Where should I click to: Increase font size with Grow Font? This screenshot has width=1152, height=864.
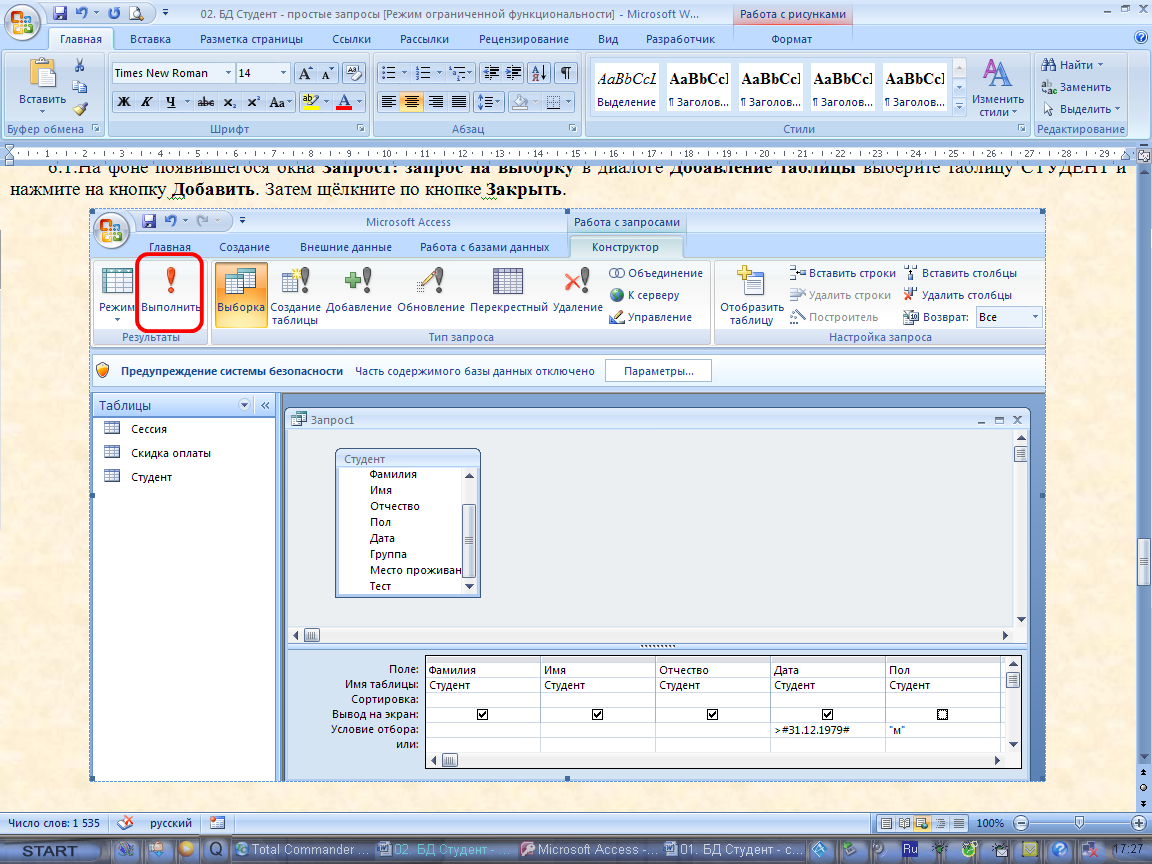click(x=305, y=73)
